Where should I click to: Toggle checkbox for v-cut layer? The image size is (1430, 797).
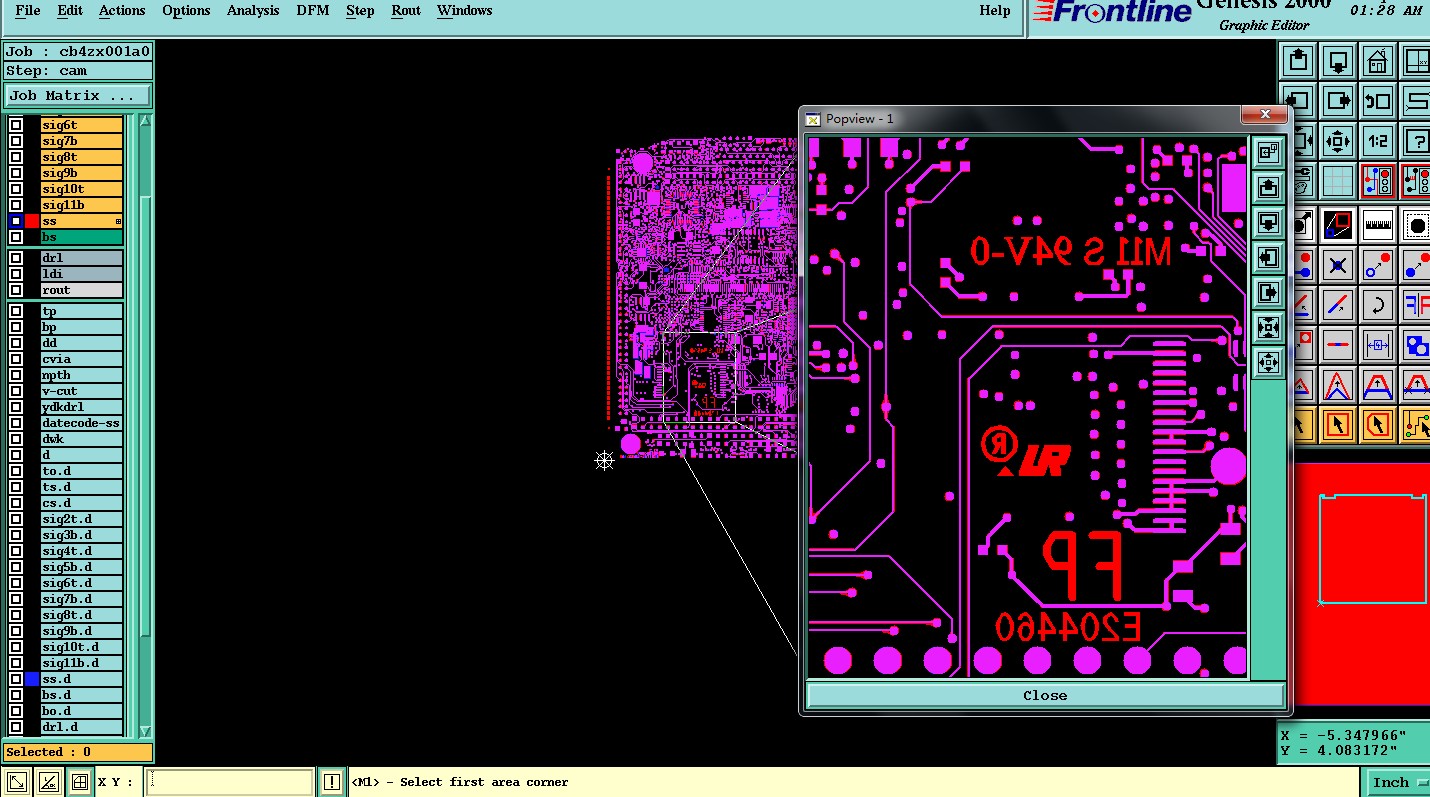[x=16, y=391]
